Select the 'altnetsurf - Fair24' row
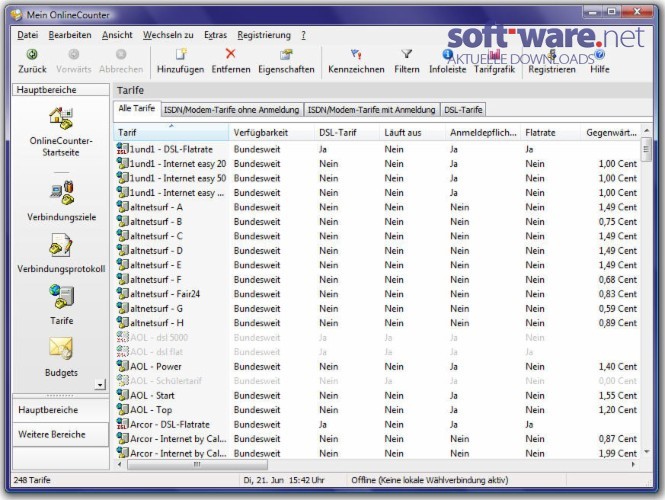The width and height of the screenshot is (665, 500). click(x=377, y=294)
